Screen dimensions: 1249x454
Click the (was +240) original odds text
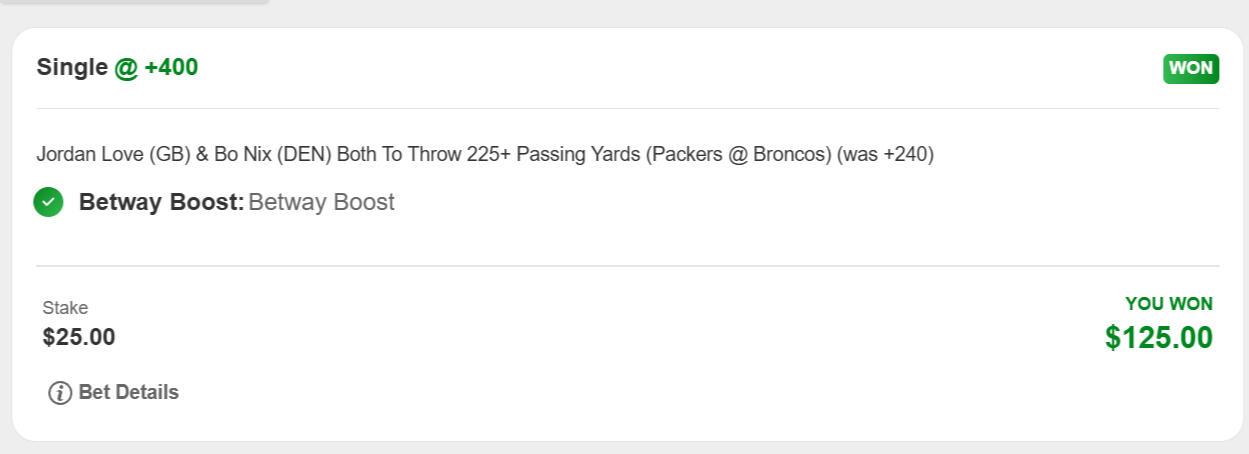885,155
